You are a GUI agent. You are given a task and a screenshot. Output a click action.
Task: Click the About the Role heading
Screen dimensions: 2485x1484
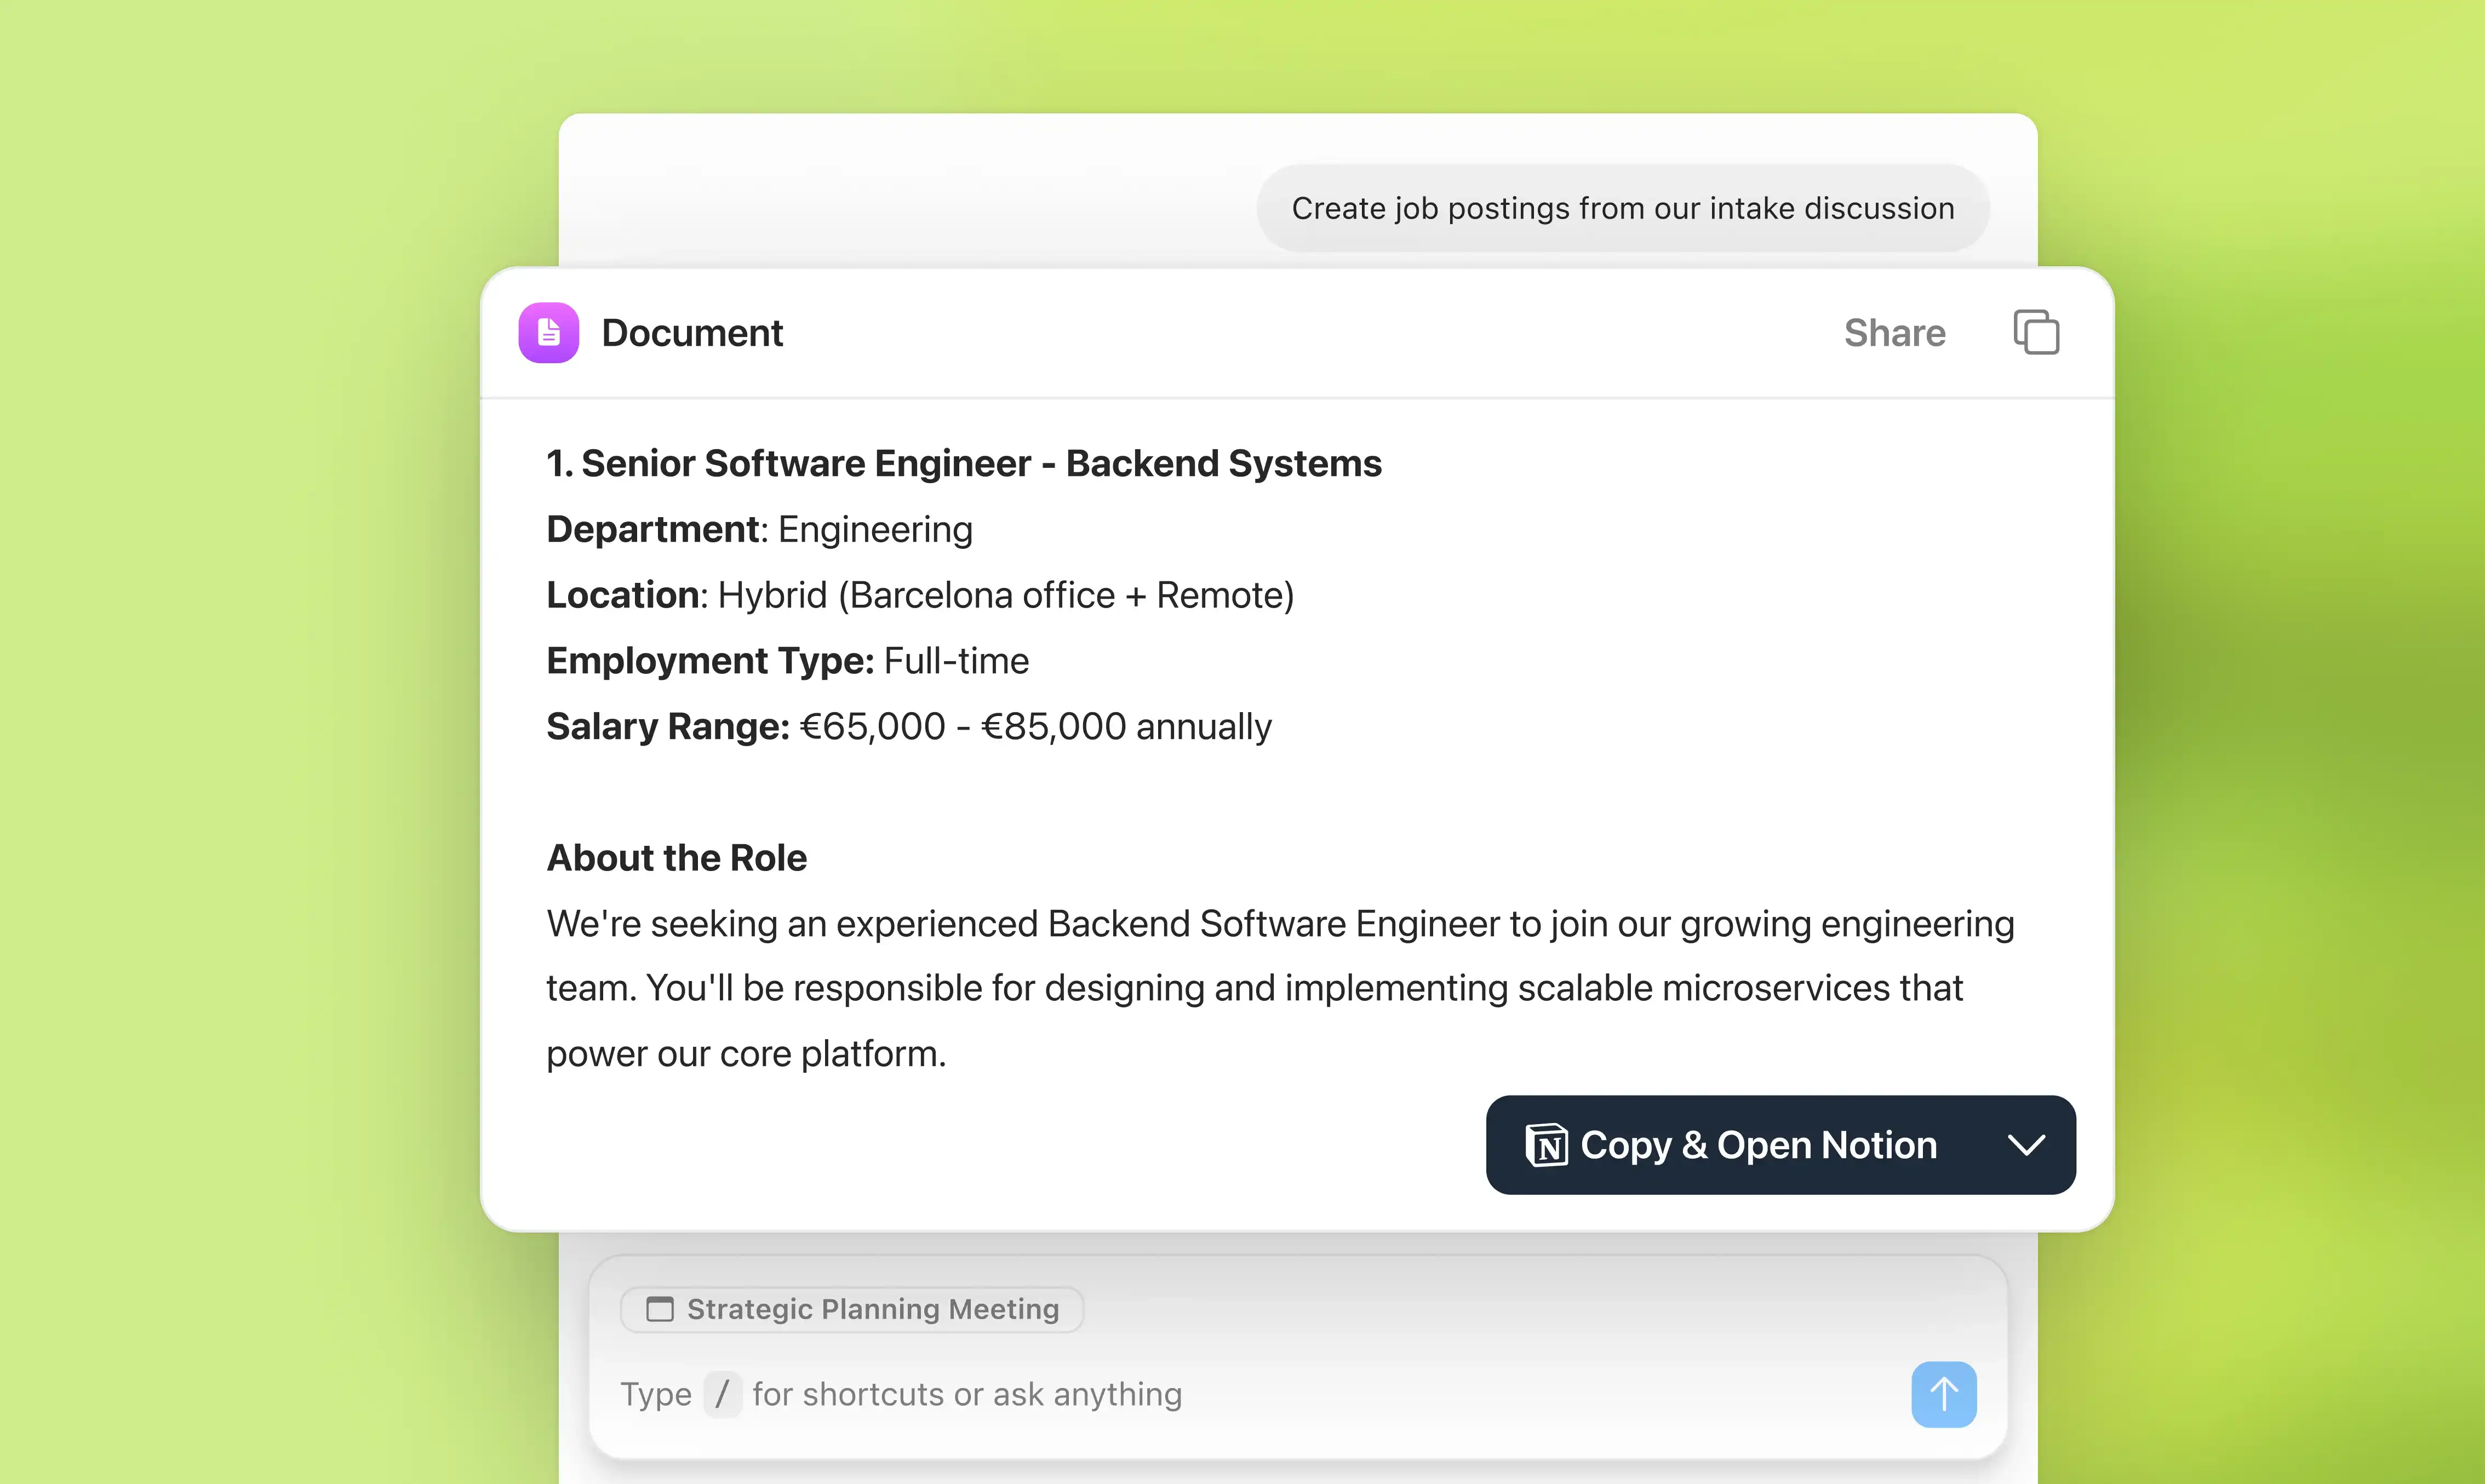[676, 858]
